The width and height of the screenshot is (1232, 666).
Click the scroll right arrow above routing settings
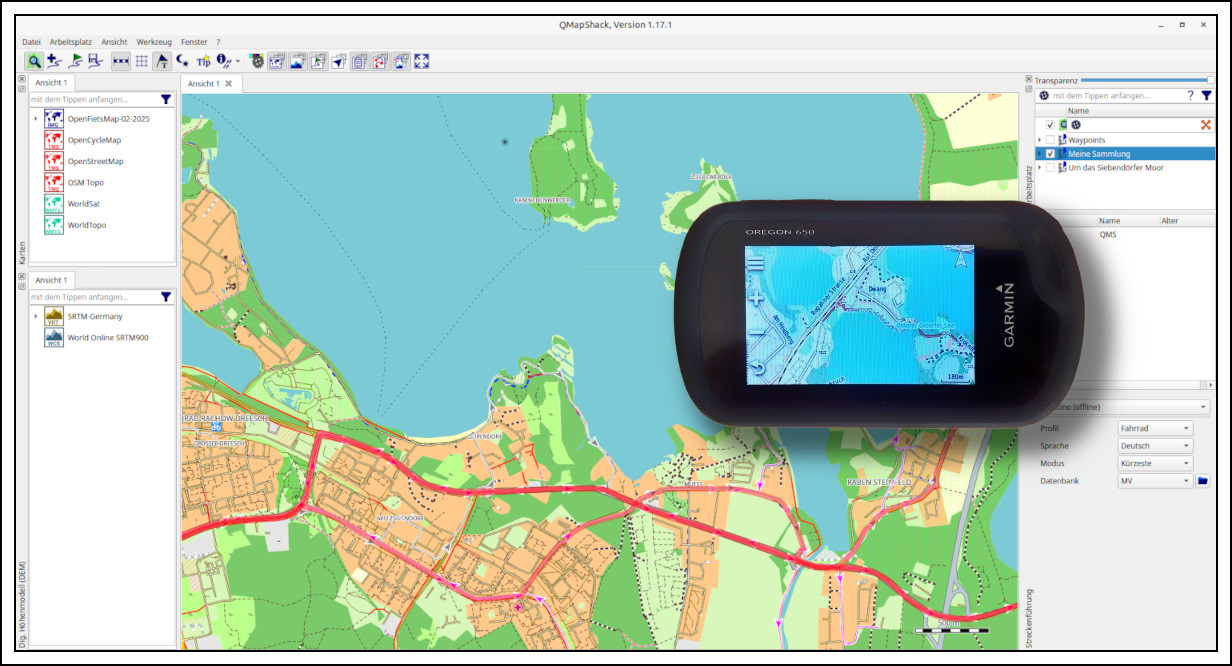click(x=1212, y=384)
